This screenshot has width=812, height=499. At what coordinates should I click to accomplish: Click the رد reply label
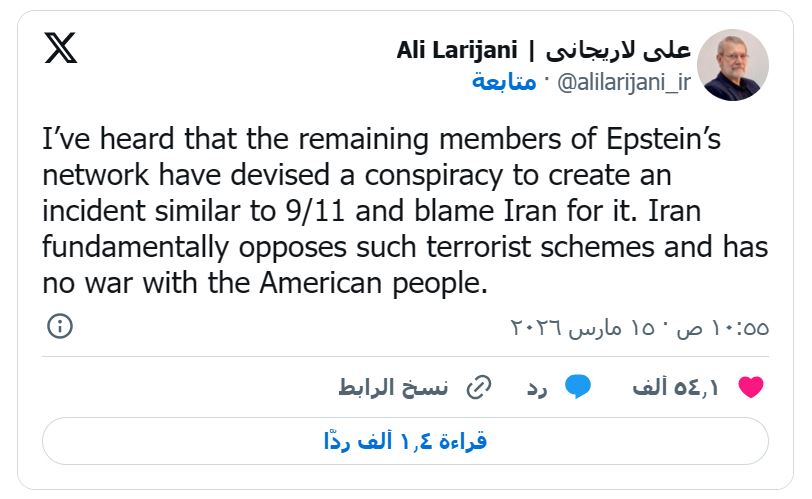pyautogui.click(x=538, y=388)
